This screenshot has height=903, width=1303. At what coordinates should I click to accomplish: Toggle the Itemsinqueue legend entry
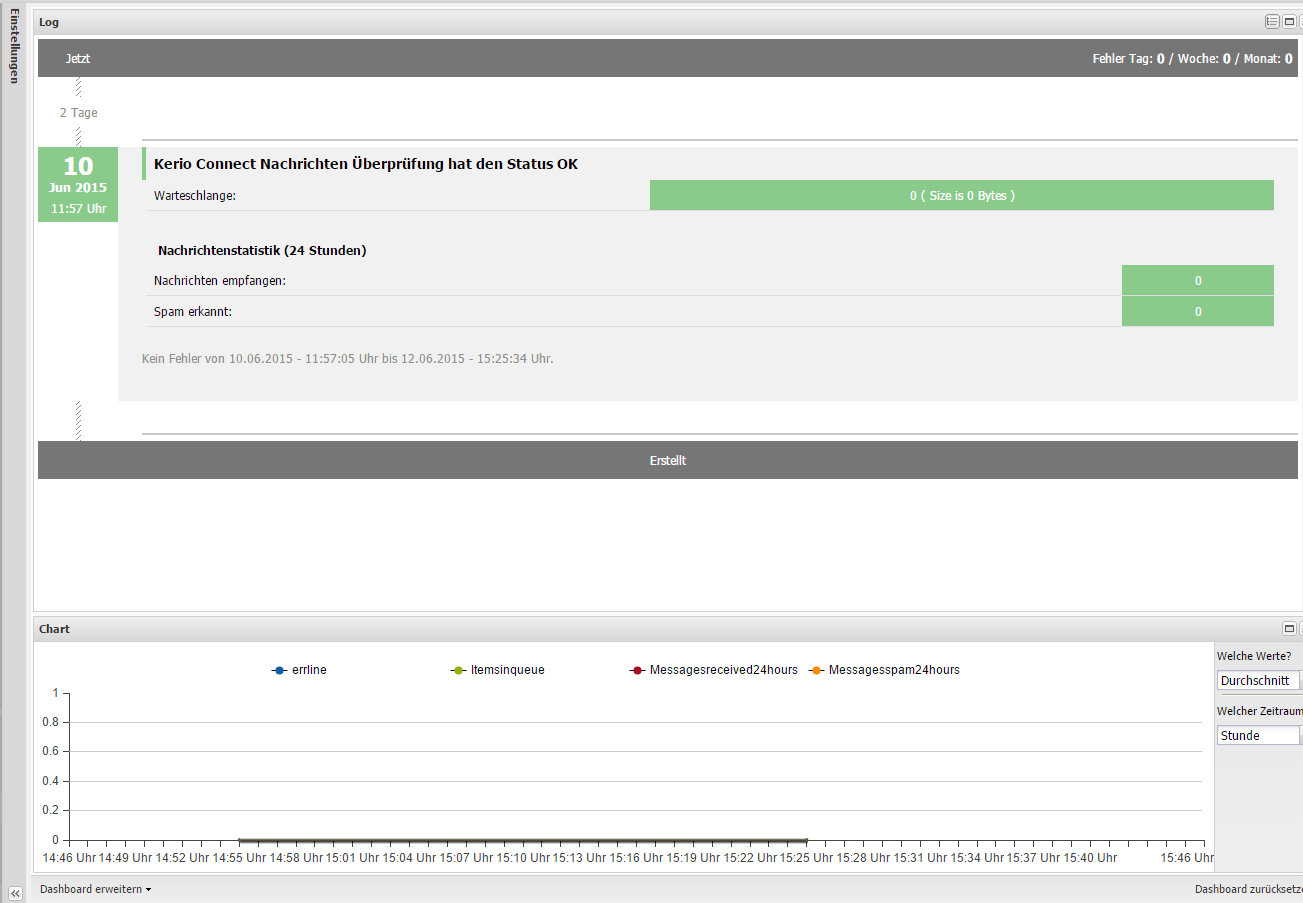coord(498,670)
